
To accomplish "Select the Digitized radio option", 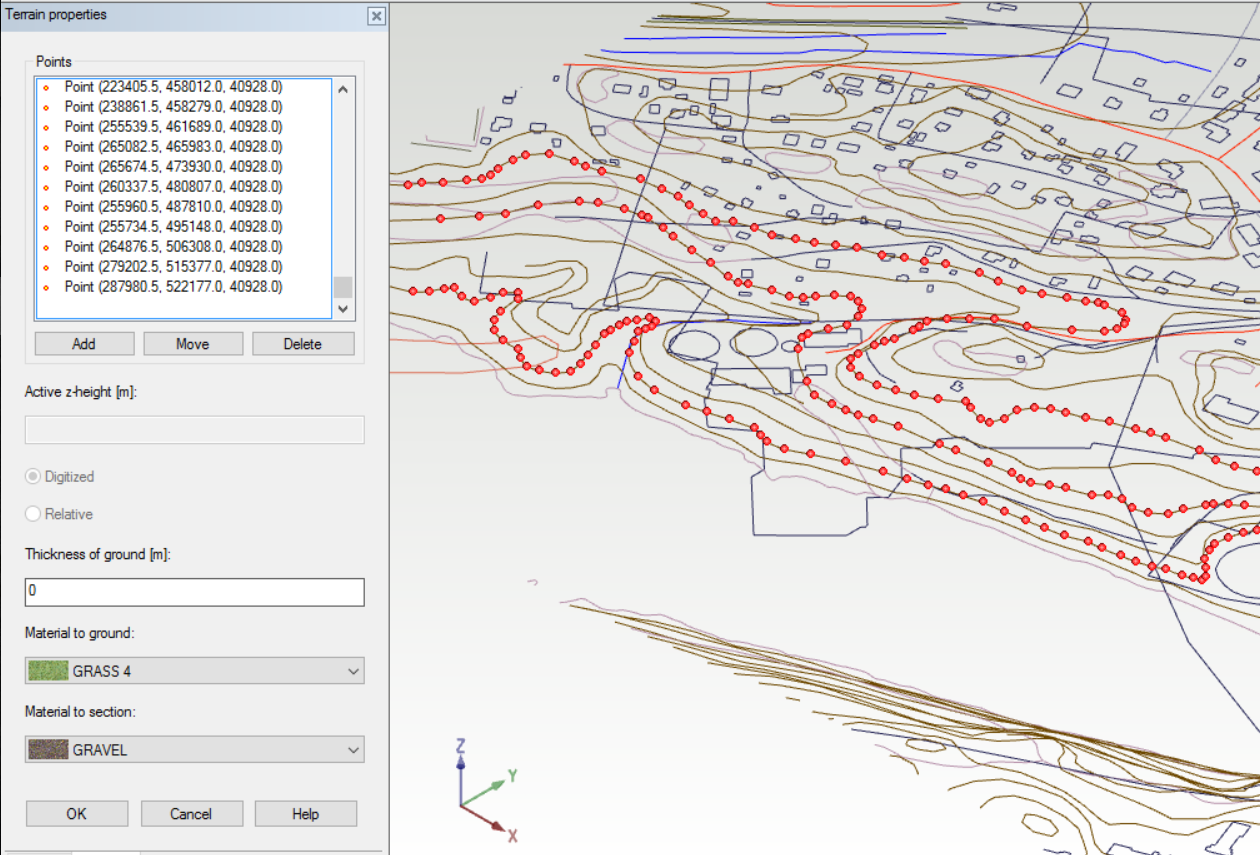I will [x=33, y=477].
